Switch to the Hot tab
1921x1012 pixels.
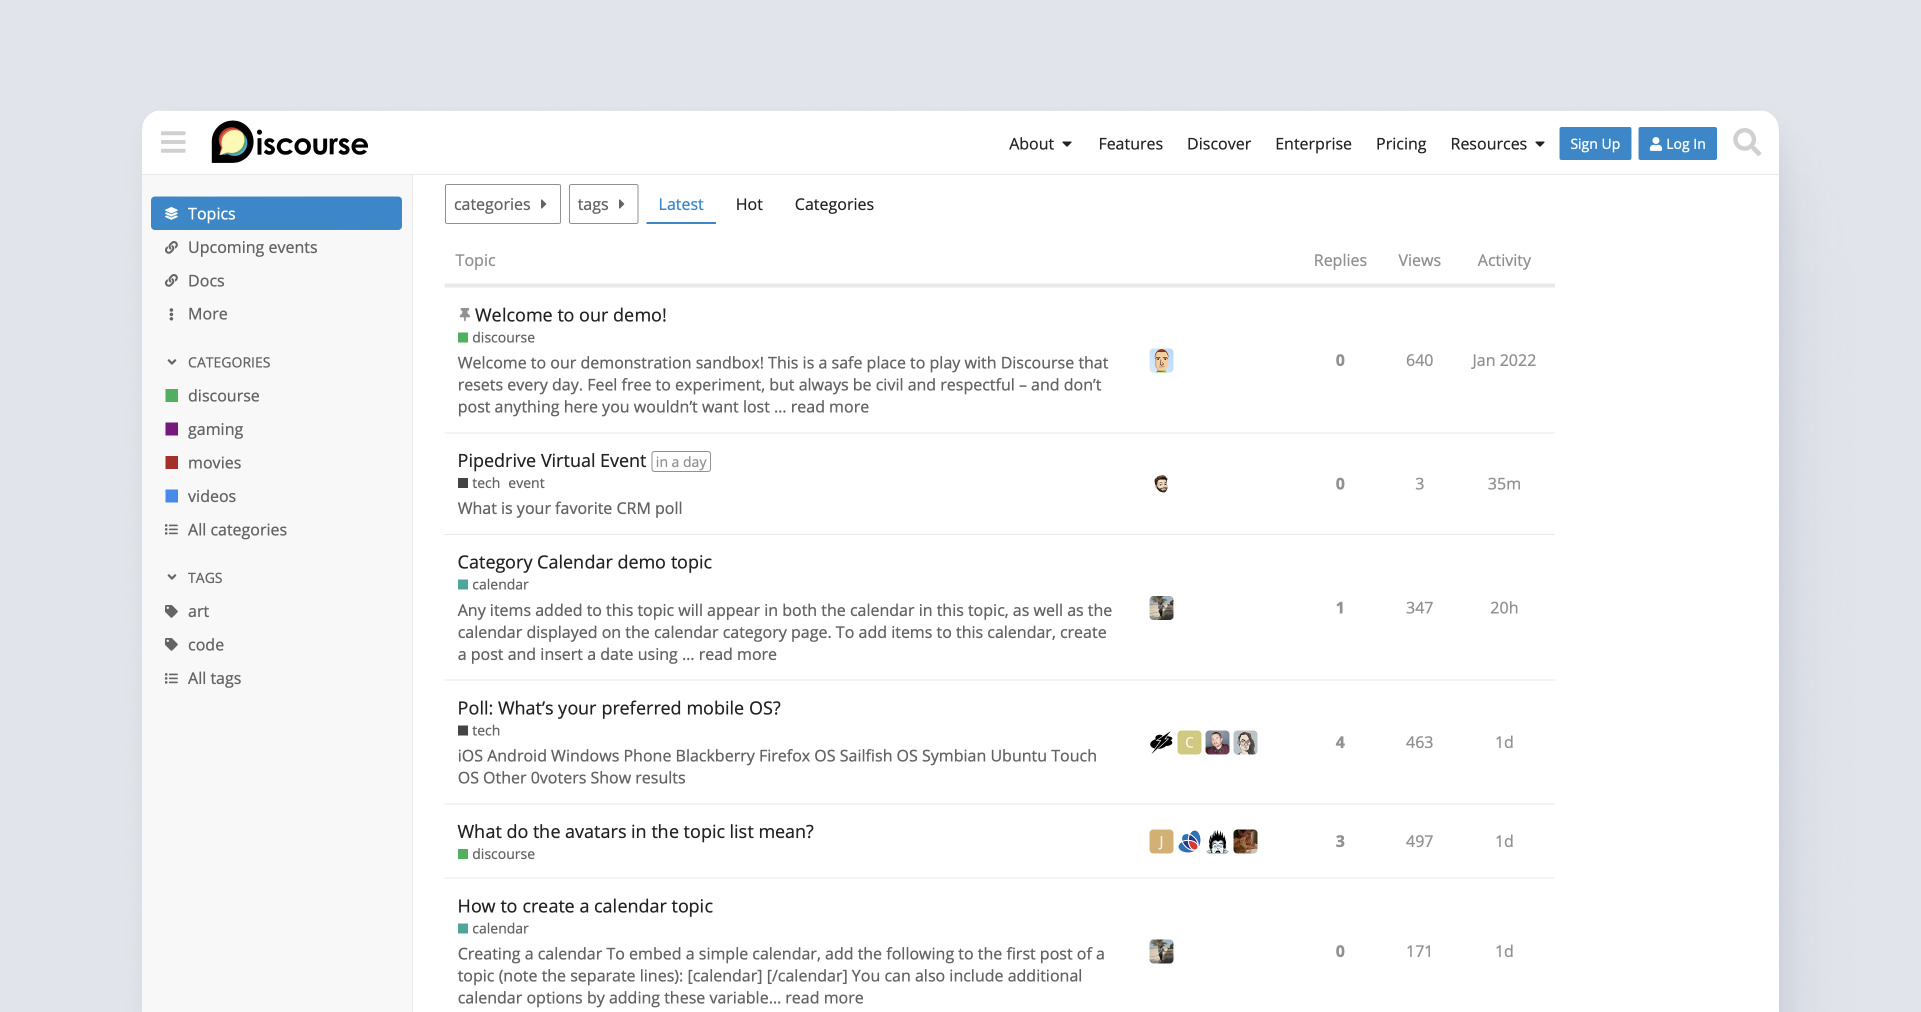point(748,204)
